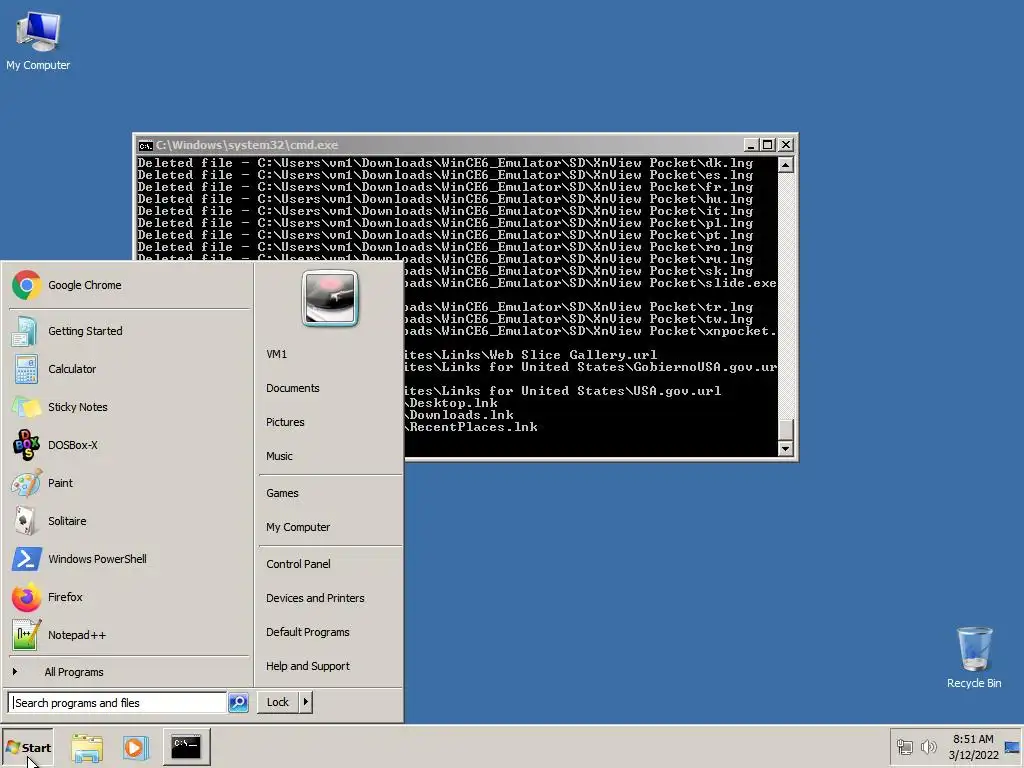
Task: Click cmd scrollbar down arrow
Action: point(786,448)
